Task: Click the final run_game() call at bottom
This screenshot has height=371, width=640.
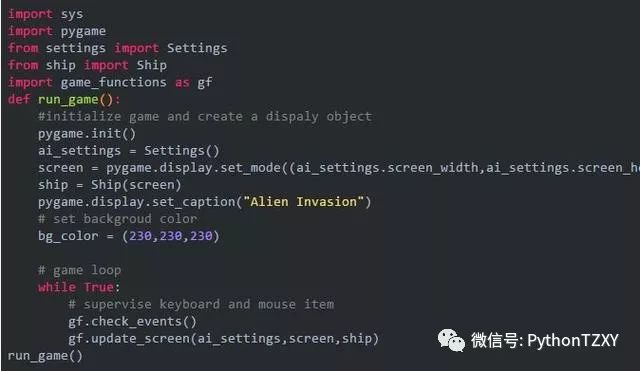Action: click(x=45, y=356)
